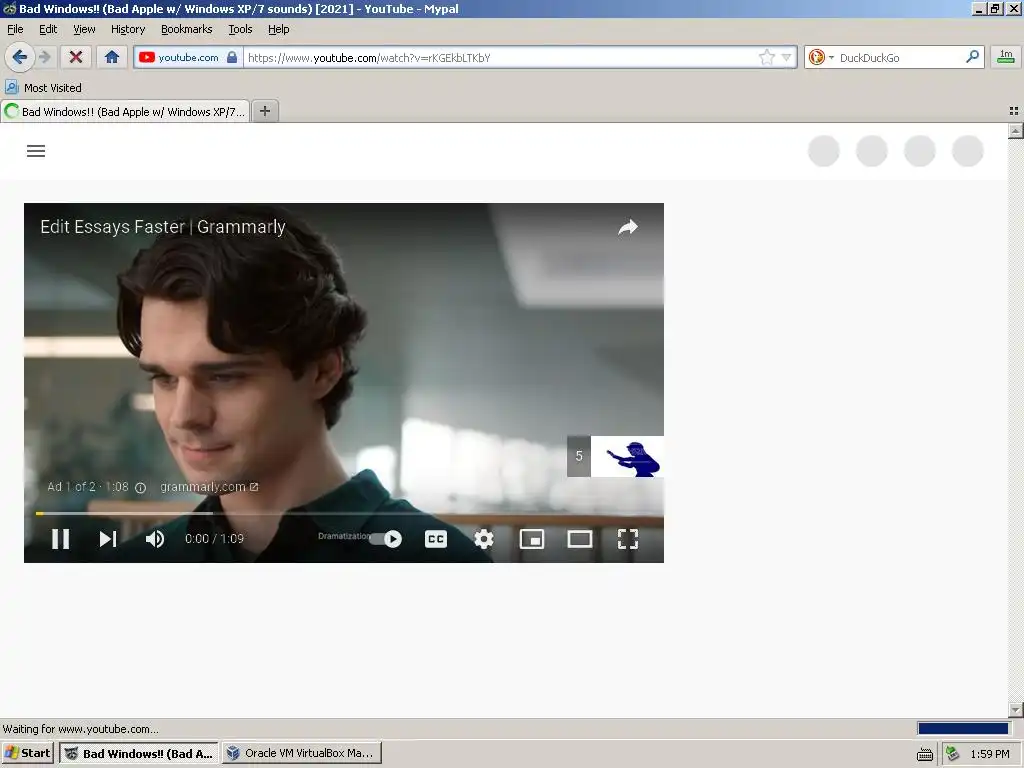Open the Tools menu
Viewport: 1024px width, 768px height.
coord(240,29)
